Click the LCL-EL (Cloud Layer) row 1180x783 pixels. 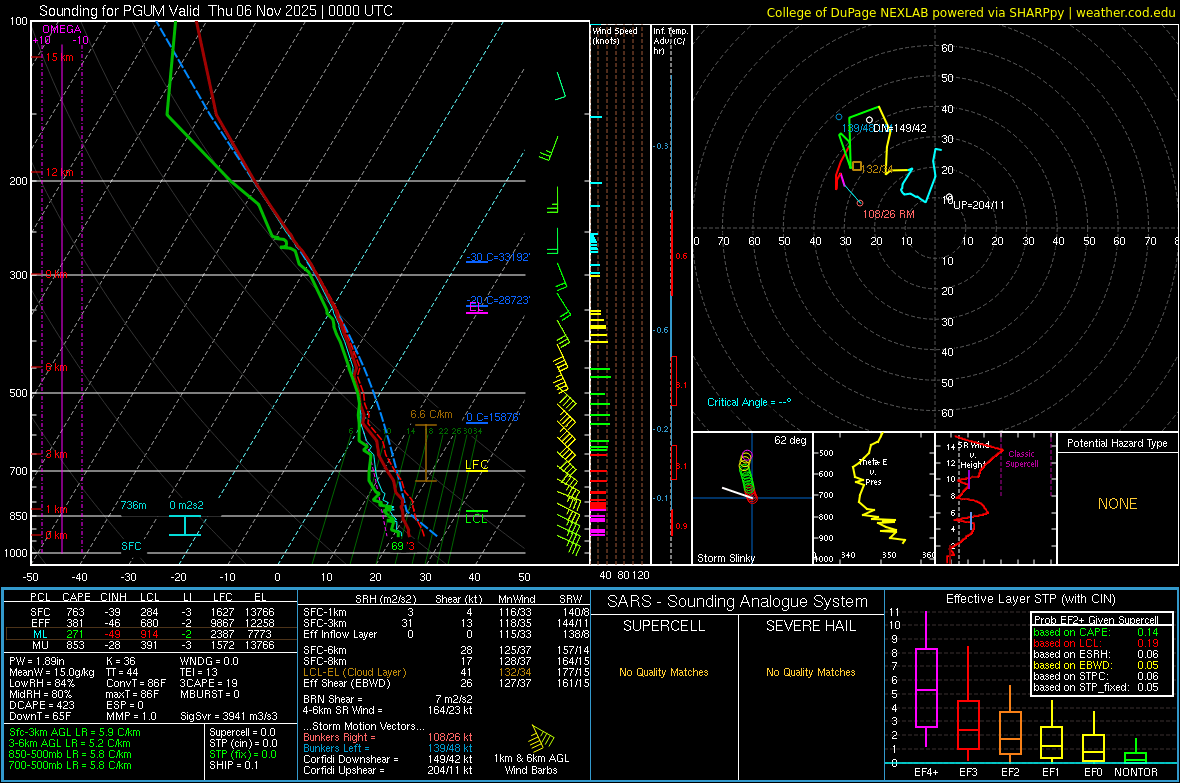(446, 672)
